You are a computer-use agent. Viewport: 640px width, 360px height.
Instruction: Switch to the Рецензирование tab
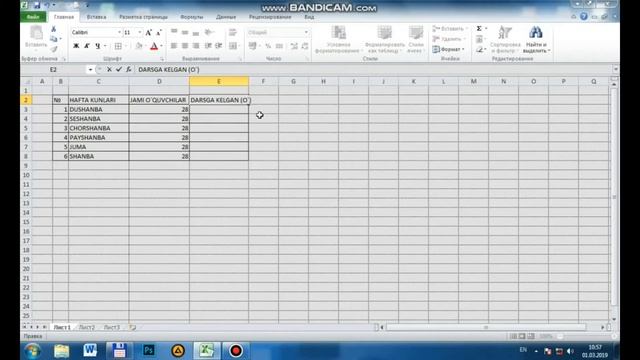270,17
